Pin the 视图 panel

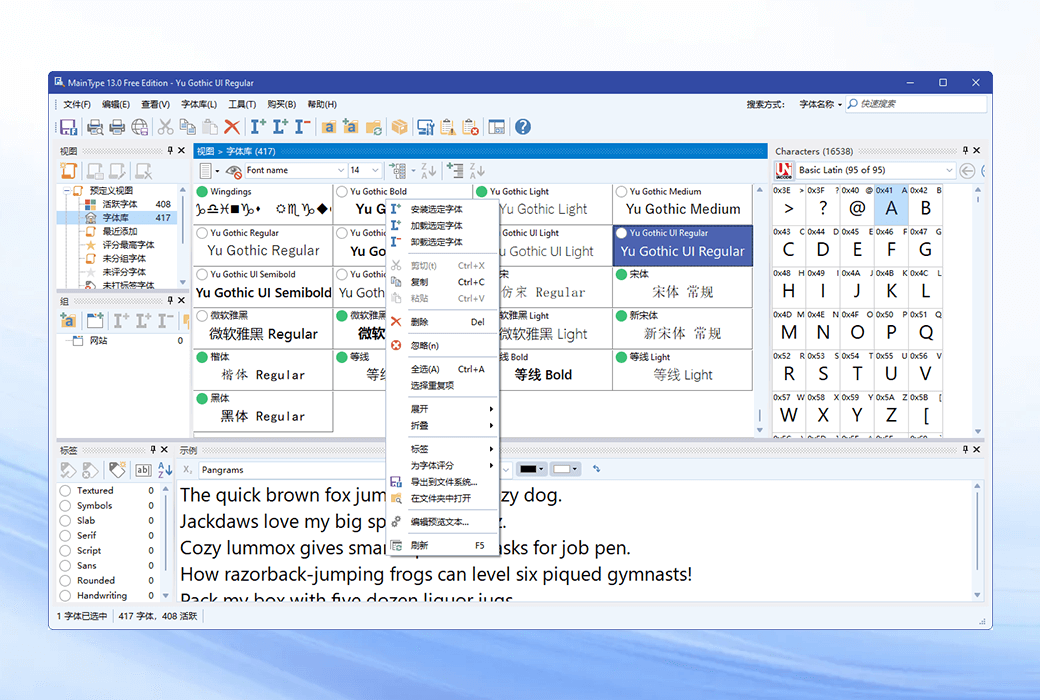[x=170, y=151]
